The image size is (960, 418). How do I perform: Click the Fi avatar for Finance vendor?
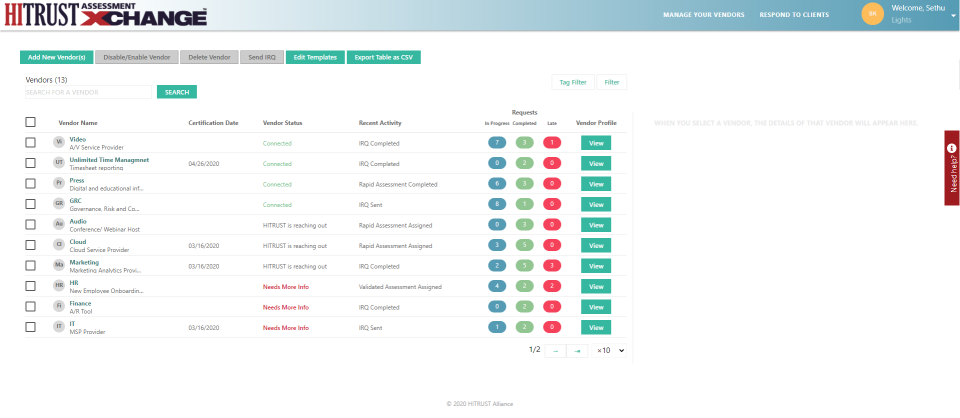[x=59, y=306]
